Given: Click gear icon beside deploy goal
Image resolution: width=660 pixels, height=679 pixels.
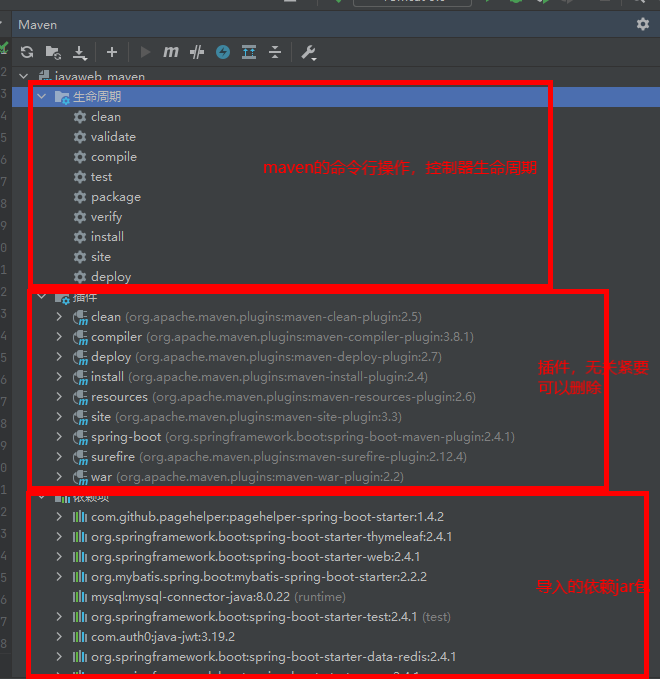Looking at the screenshot, I should (x=80, y=277).
